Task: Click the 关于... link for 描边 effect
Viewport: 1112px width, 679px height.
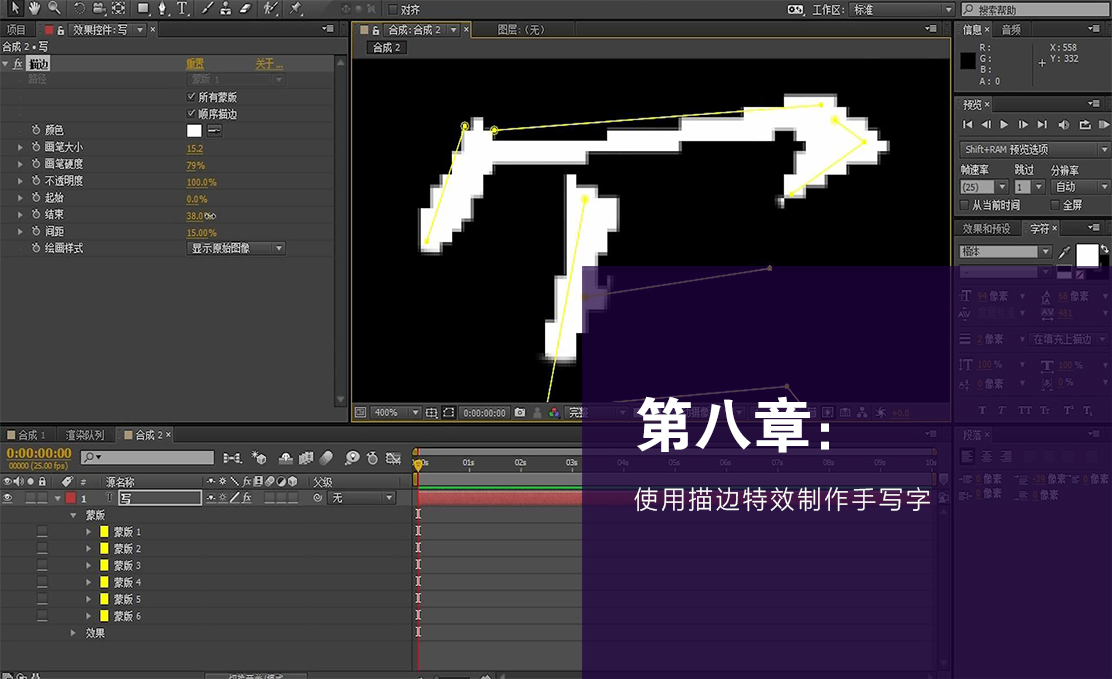Action: 269,64
